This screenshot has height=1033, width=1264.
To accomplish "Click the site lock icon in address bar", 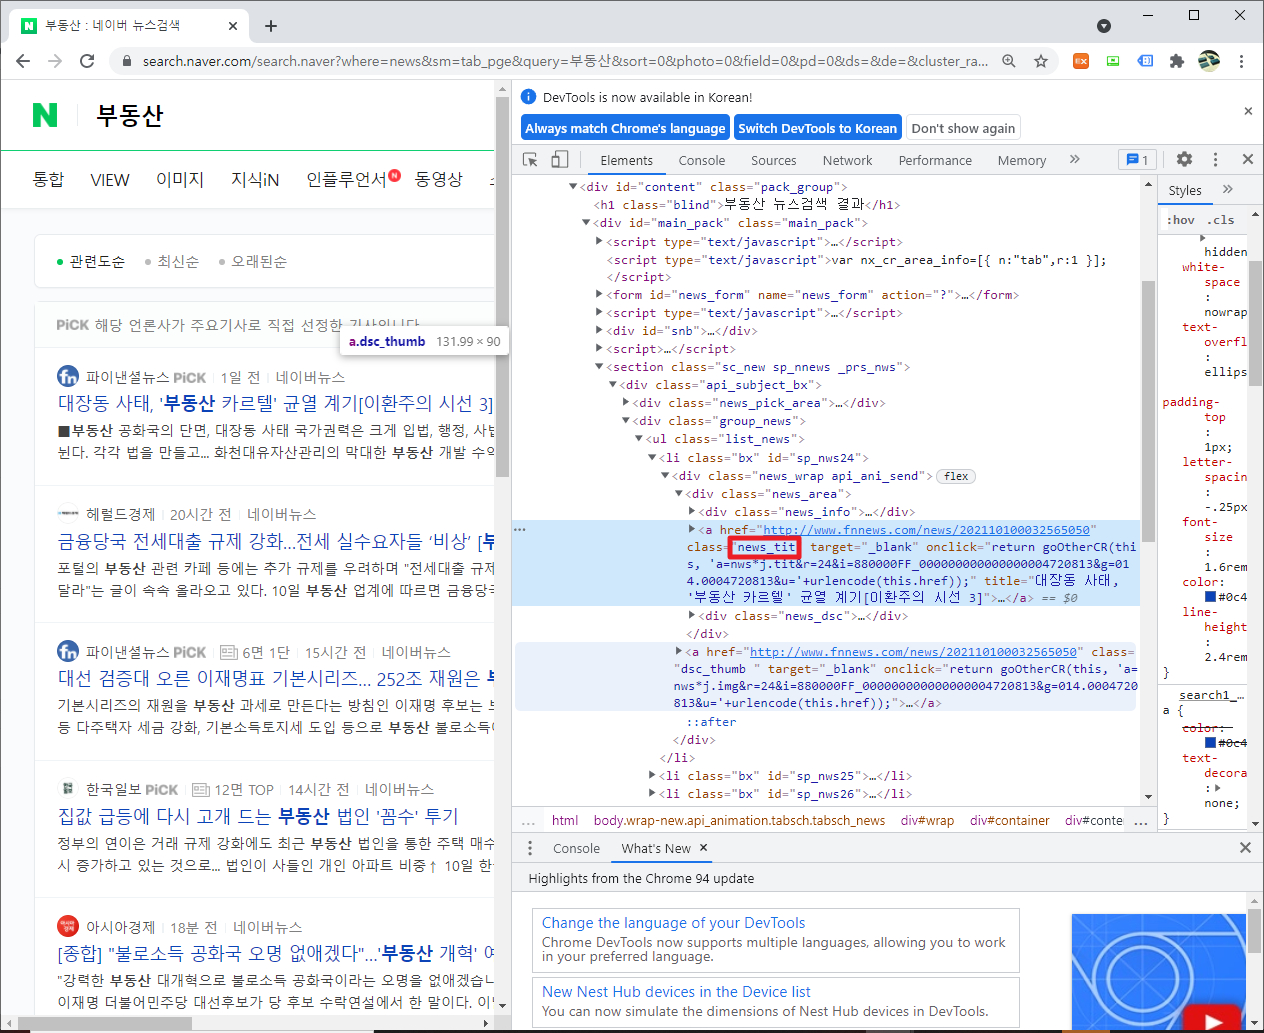I will (x=126, y=61).
